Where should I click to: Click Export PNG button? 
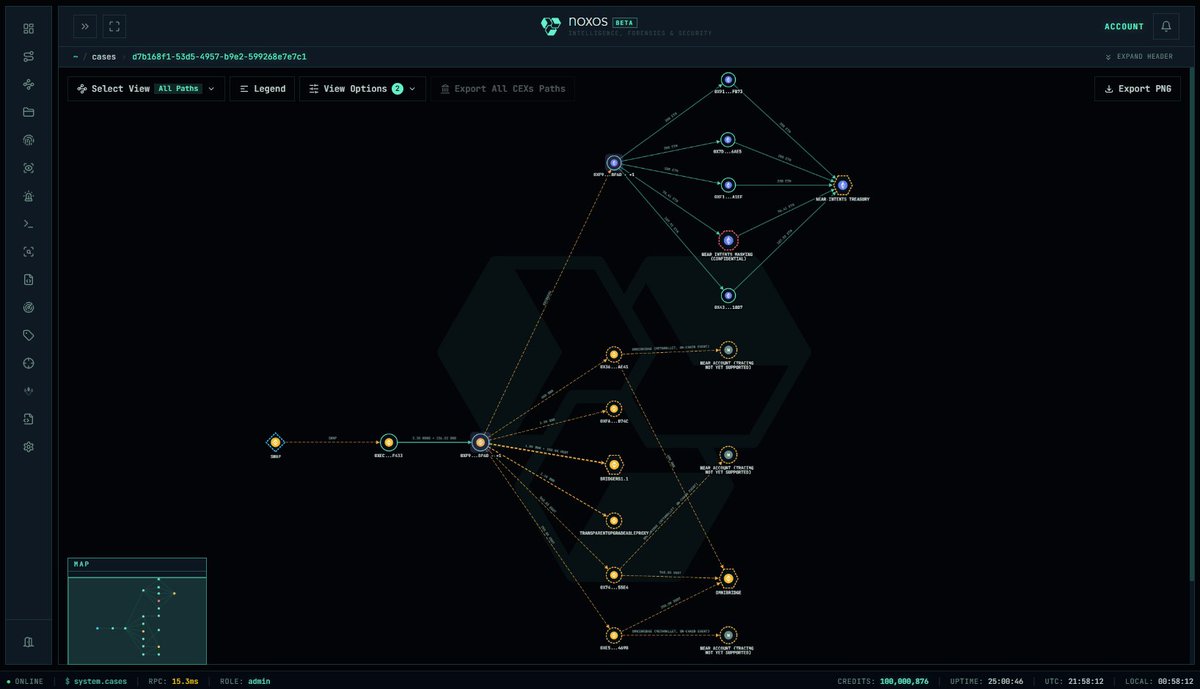click(x=1138, y=89)
